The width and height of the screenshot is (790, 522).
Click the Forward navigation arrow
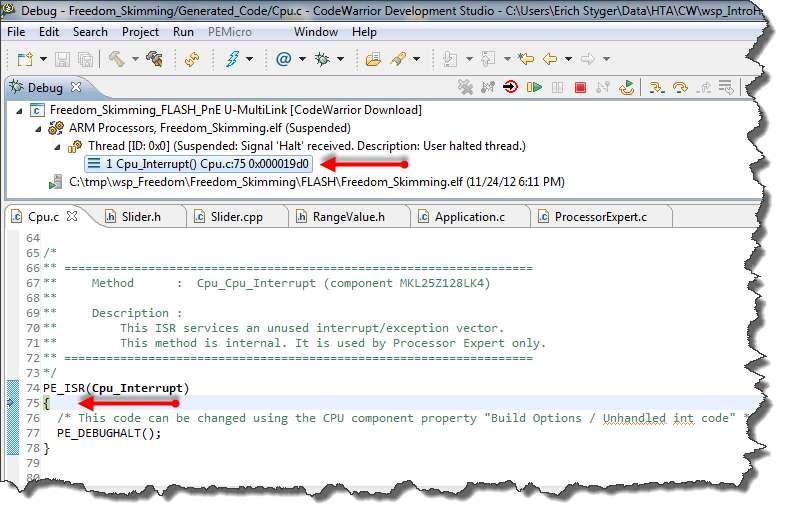588,59
